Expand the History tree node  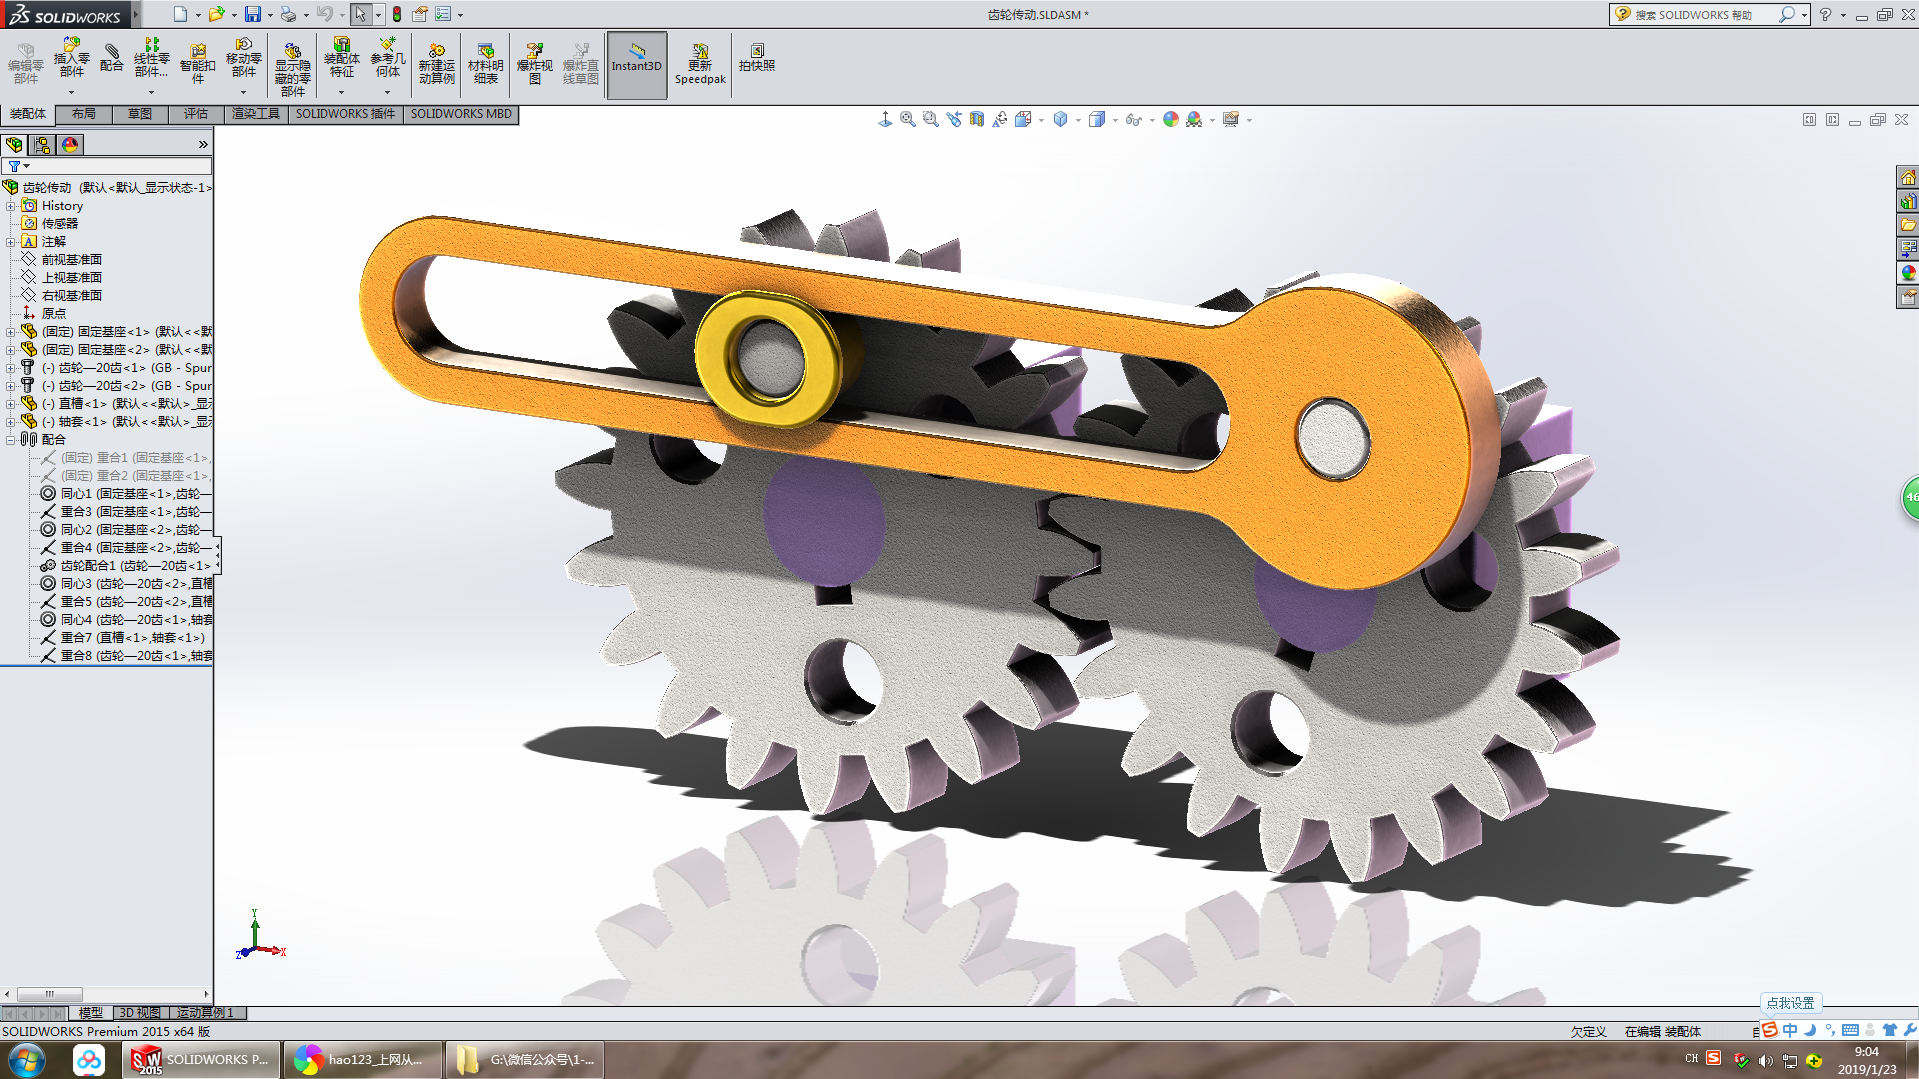(x=11, y=206)
